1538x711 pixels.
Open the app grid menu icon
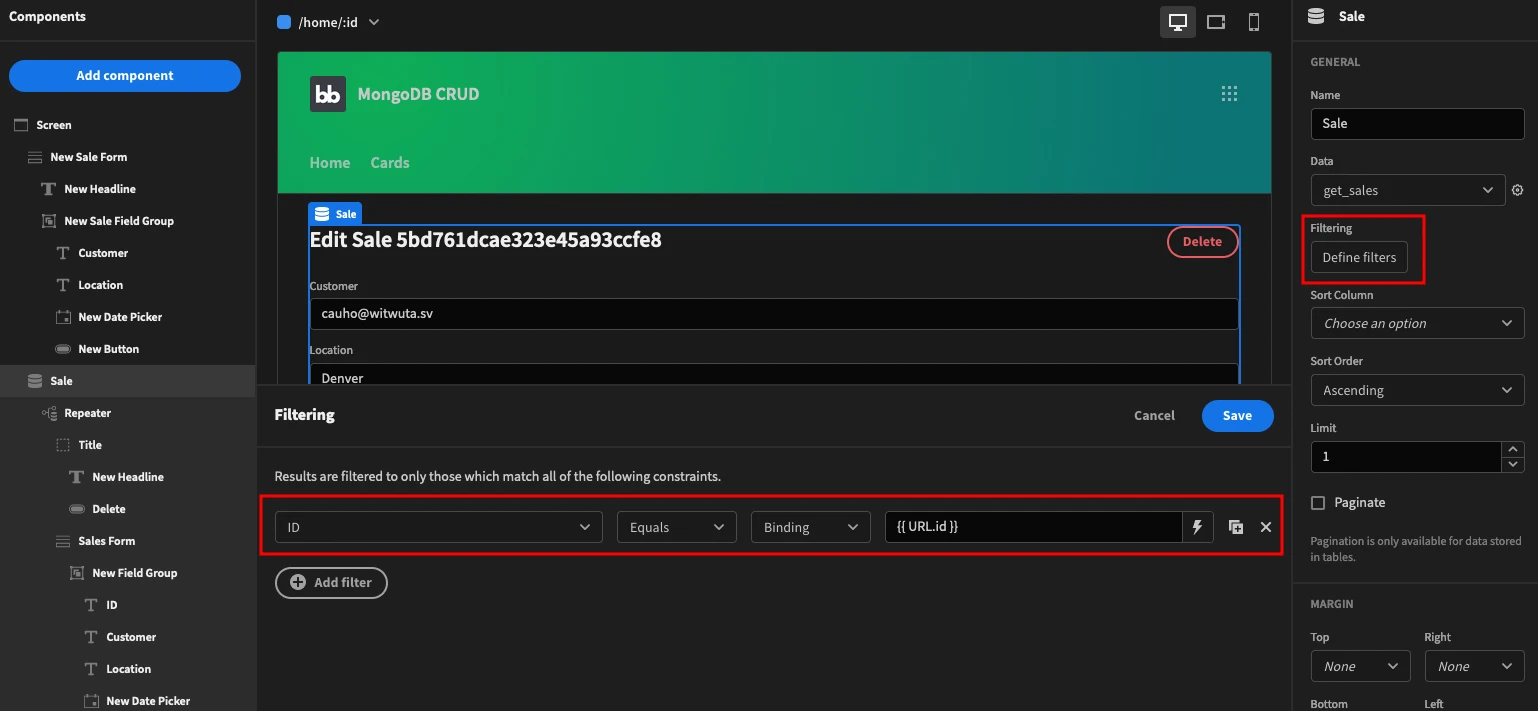pyautogui.click(x=1230, y=94)
